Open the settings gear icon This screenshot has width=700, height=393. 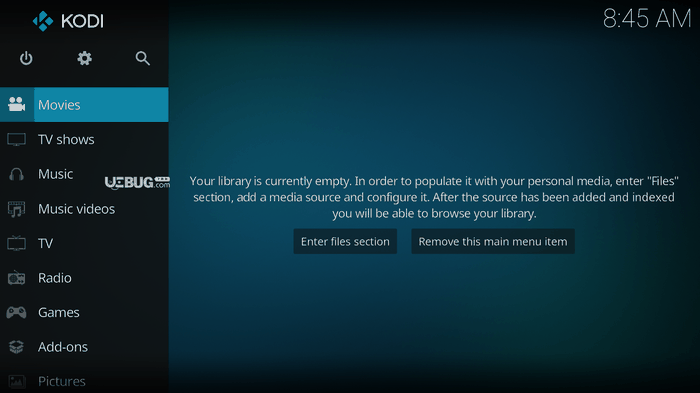[84, 59]
